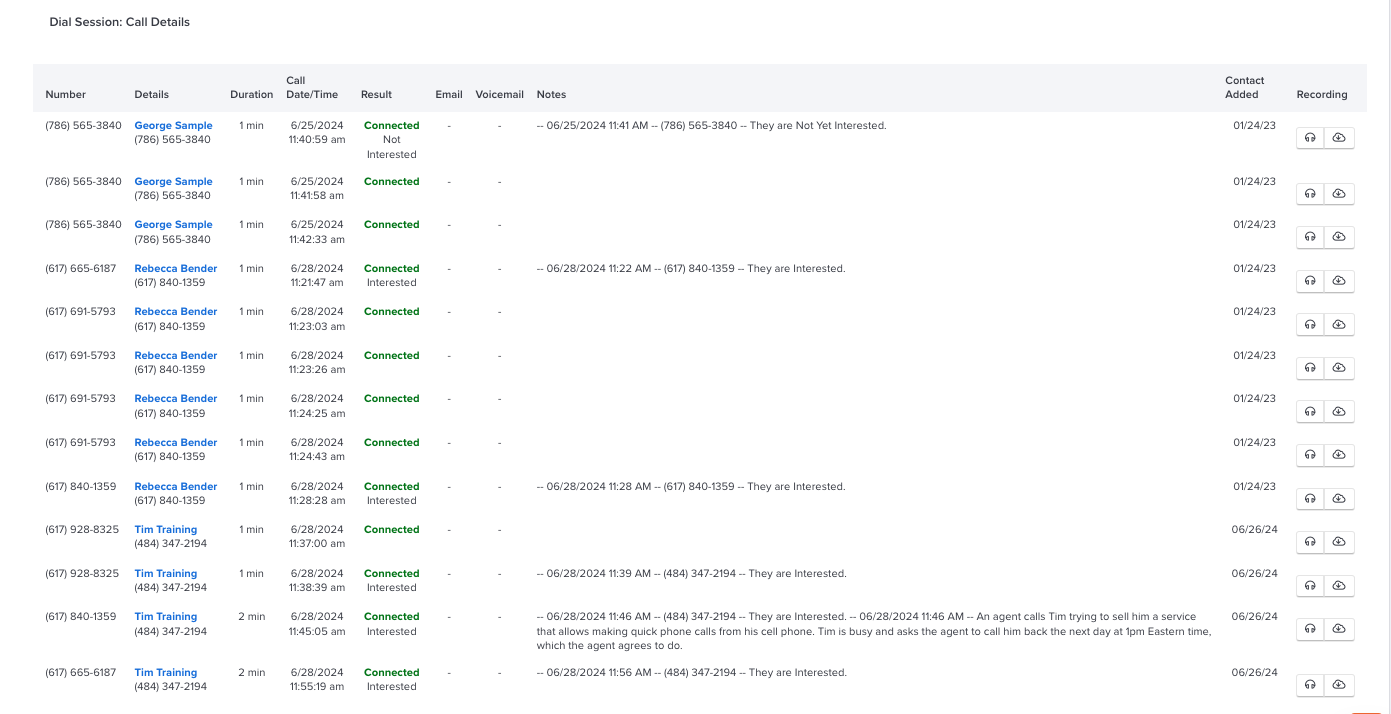Image resolution: width=1391 pixels, height=714 pixels.
Task: Download Tim Training's 11:38:39 am call recording
Action: click(x=1339, y=585)
